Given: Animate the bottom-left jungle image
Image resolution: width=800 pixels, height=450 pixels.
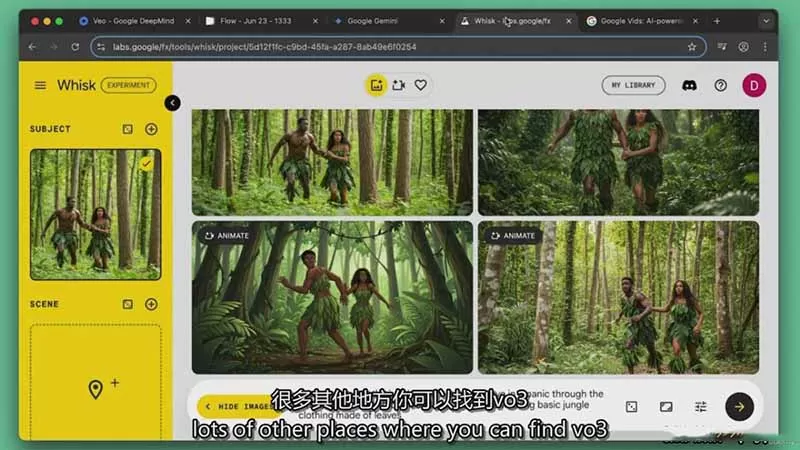Looking at the screenshot, I should (x=226, y=236).
